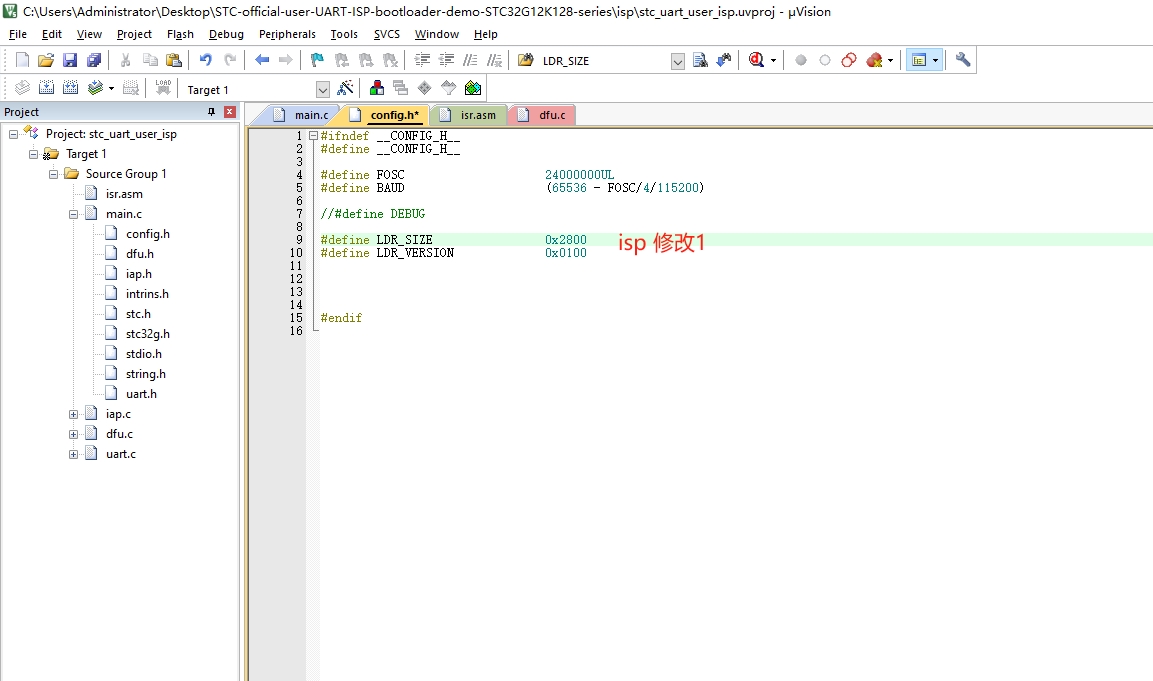Viewport: 1153px width, 681px height.
Task: Start batch build with the layered green icon
Action: [x=95, y=88]
